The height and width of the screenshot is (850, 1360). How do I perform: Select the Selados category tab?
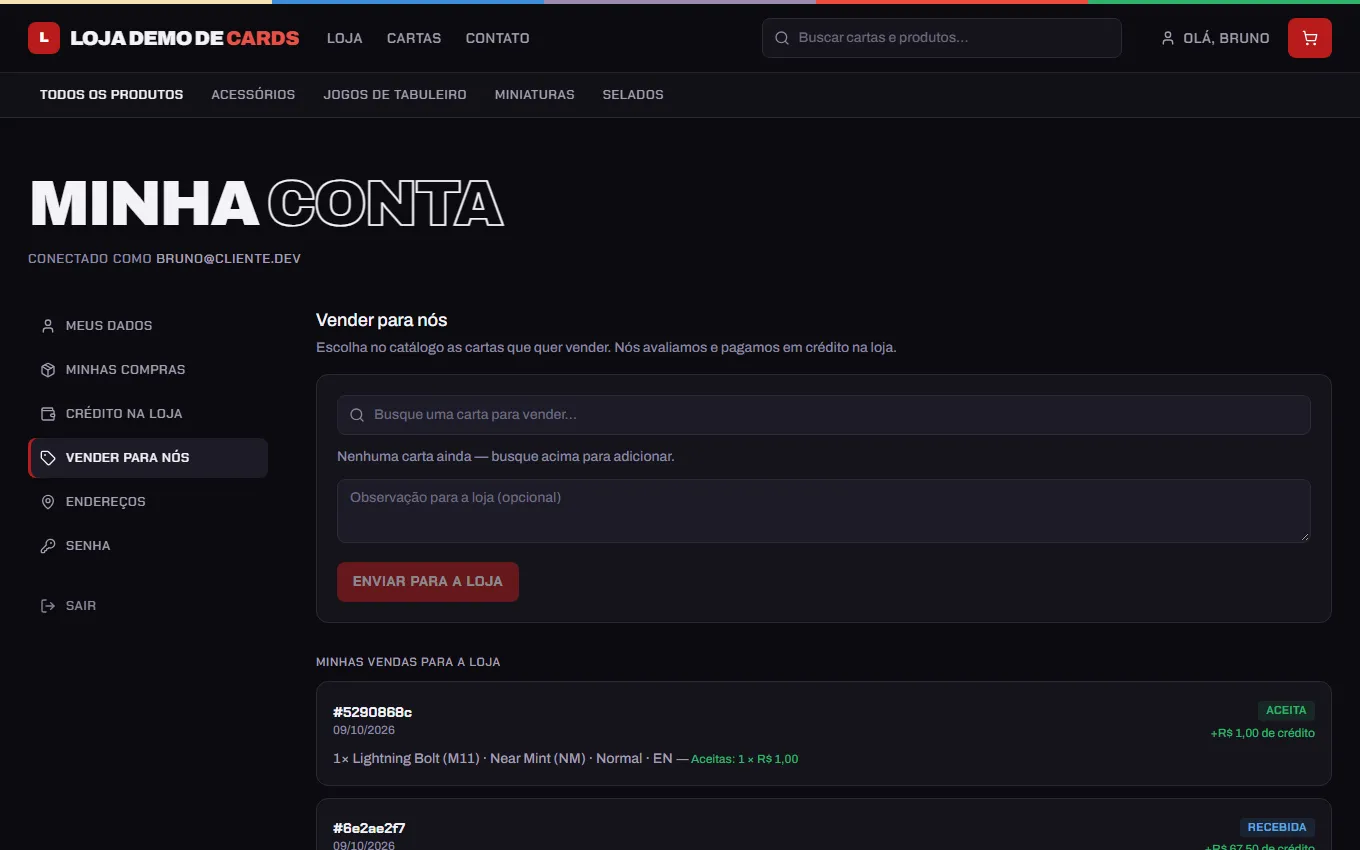[633, 95]
